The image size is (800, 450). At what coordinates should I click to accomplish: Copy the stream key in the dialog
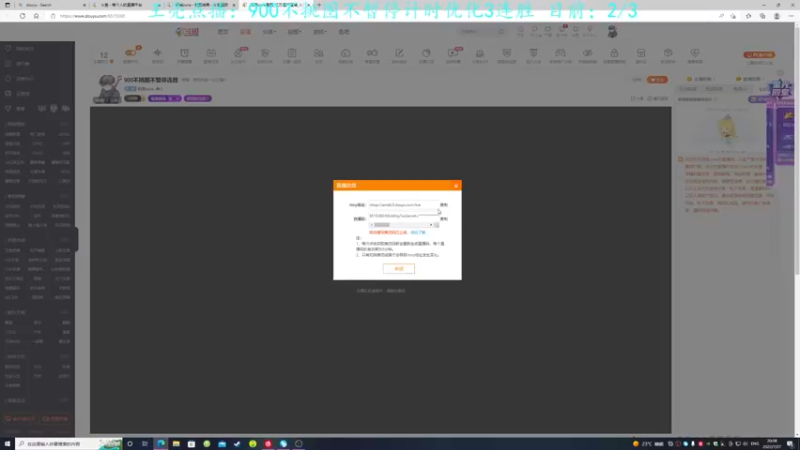pyautogui.click(x=443, y=218)
